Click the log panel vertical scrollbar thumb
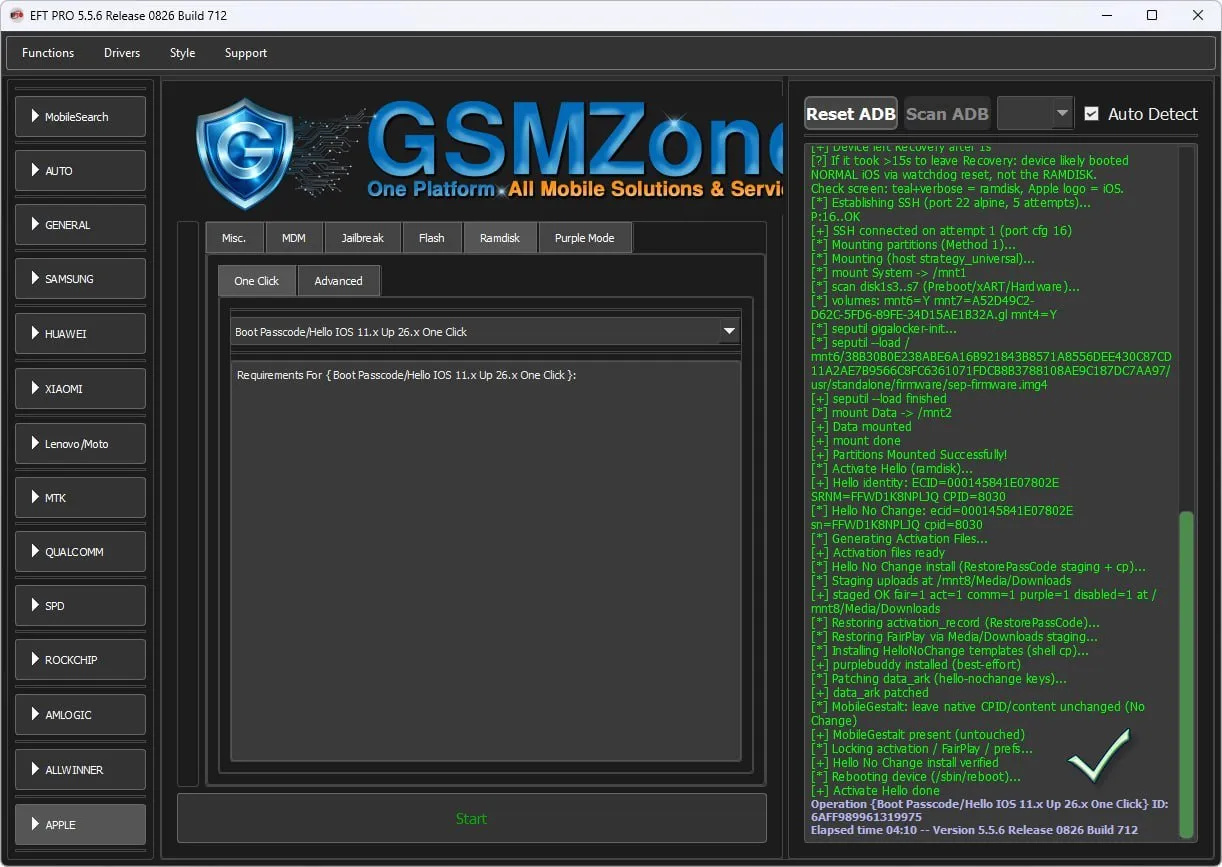 (1187, 674)
